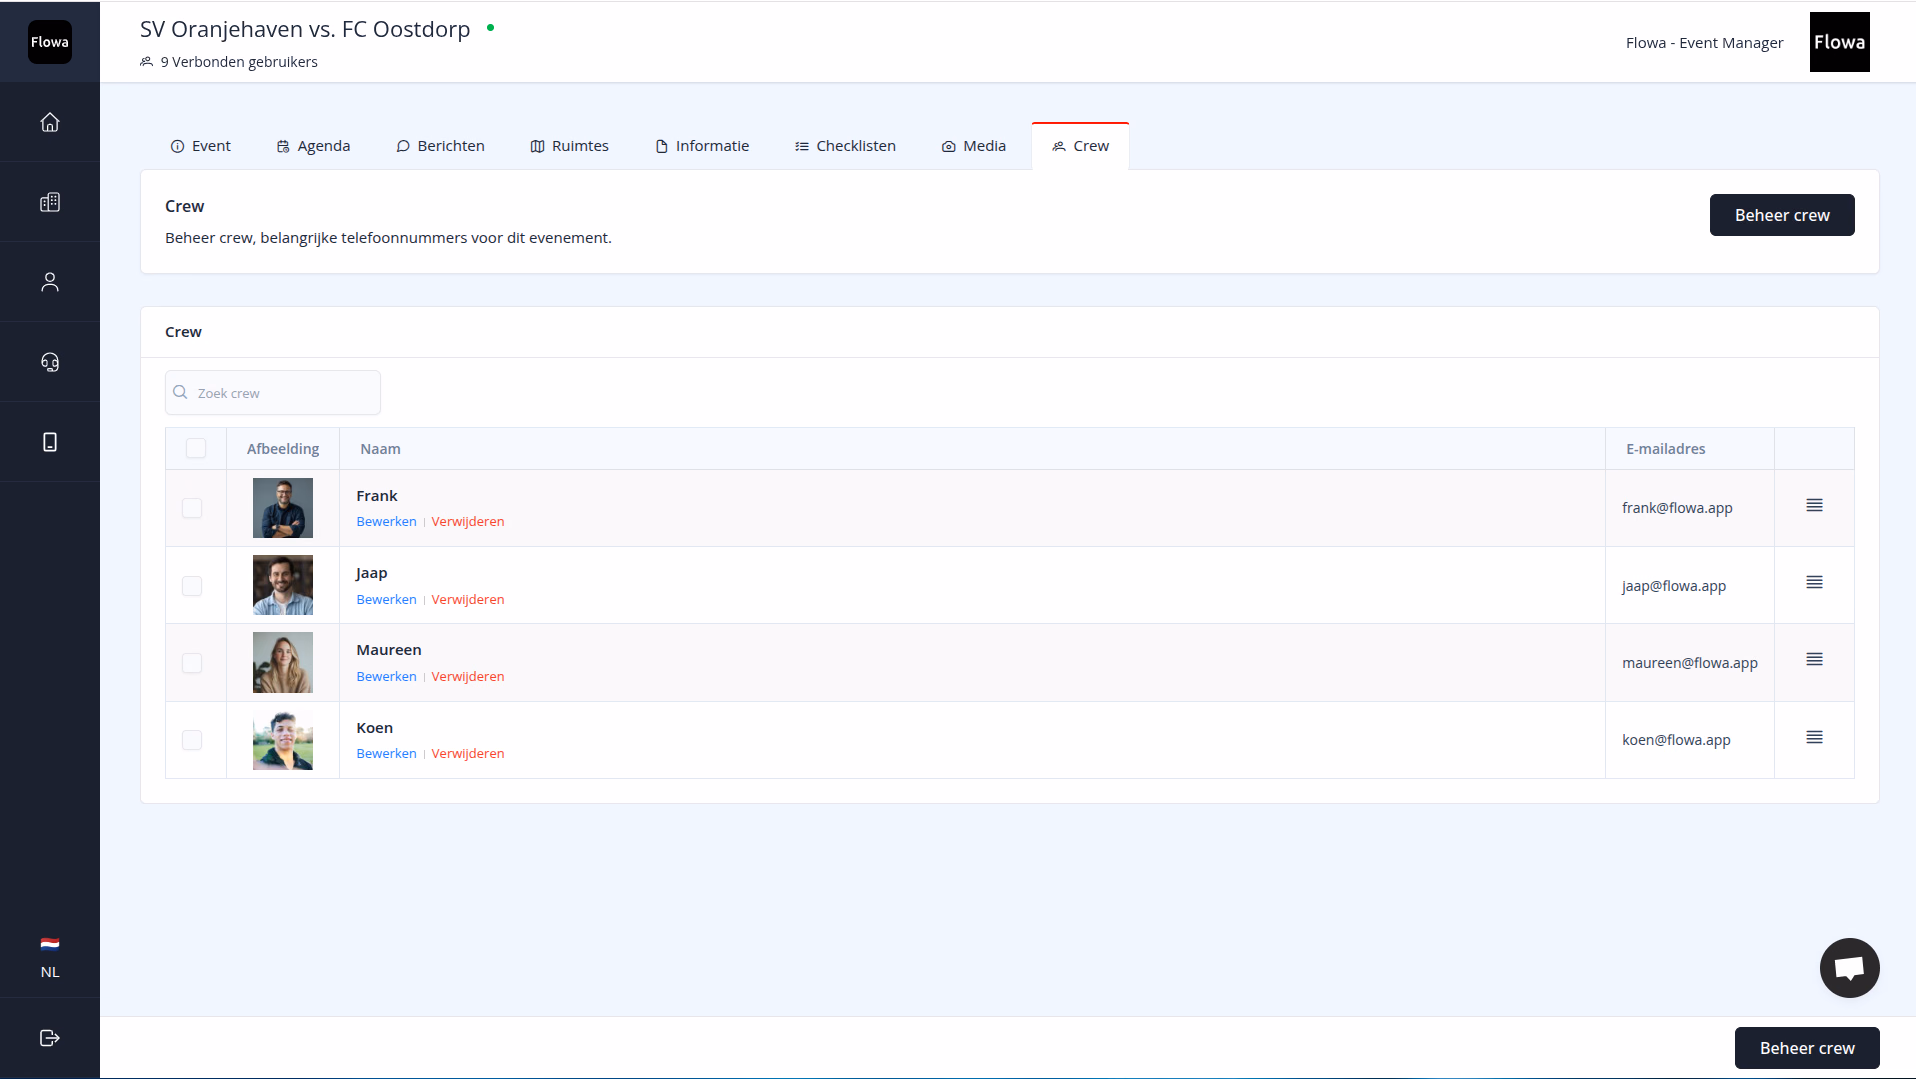Image resolution: width=1916 pixels, height=1079 pixels.
Task: Switch to the Media tab
Action: [974, 146]
